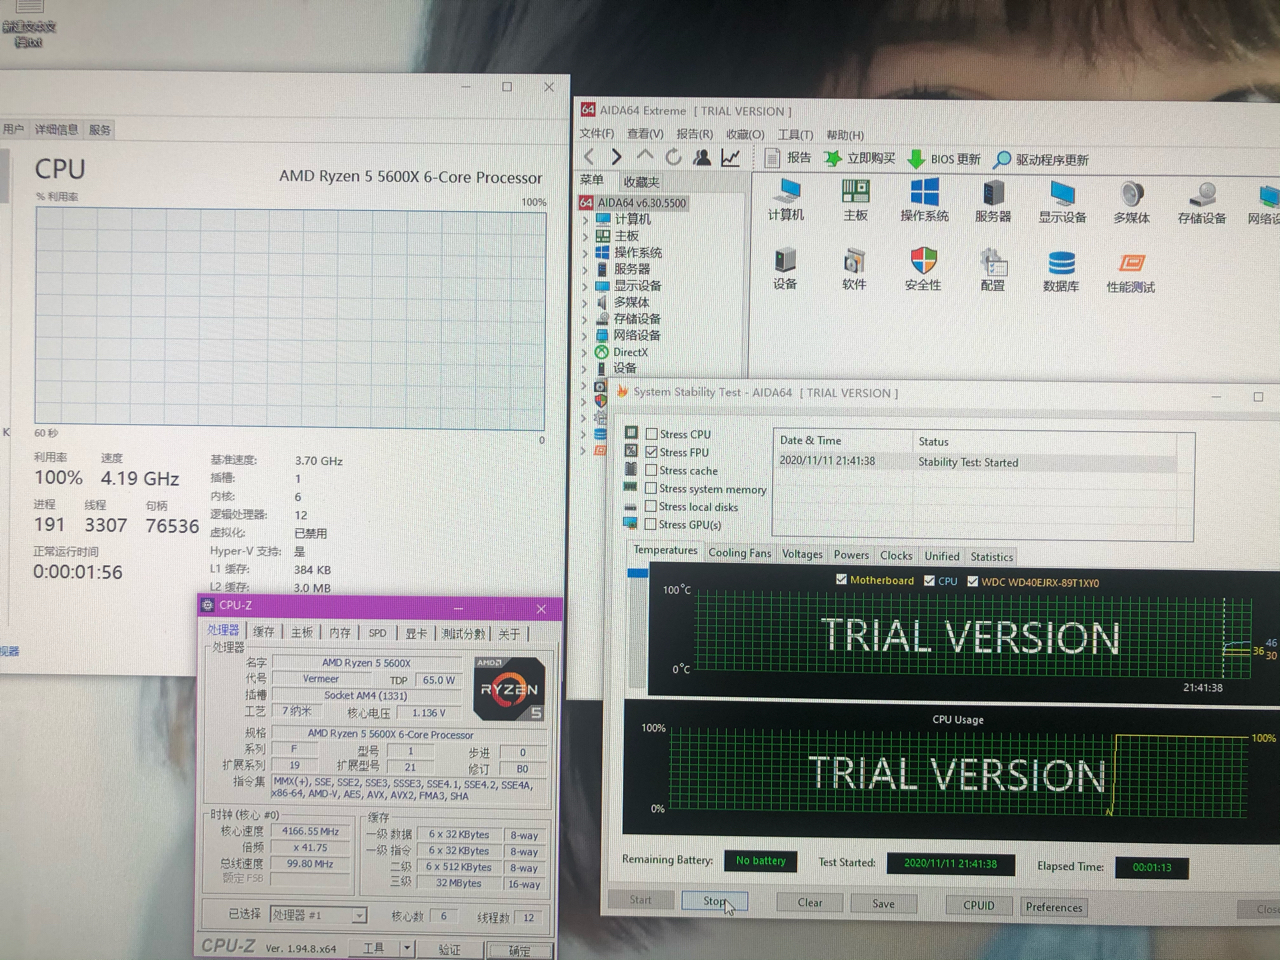The width and height of the screenshot is (1280, 960).
Task: Expand the Computer tree node in AIDA64
Action: pos(585,219)
